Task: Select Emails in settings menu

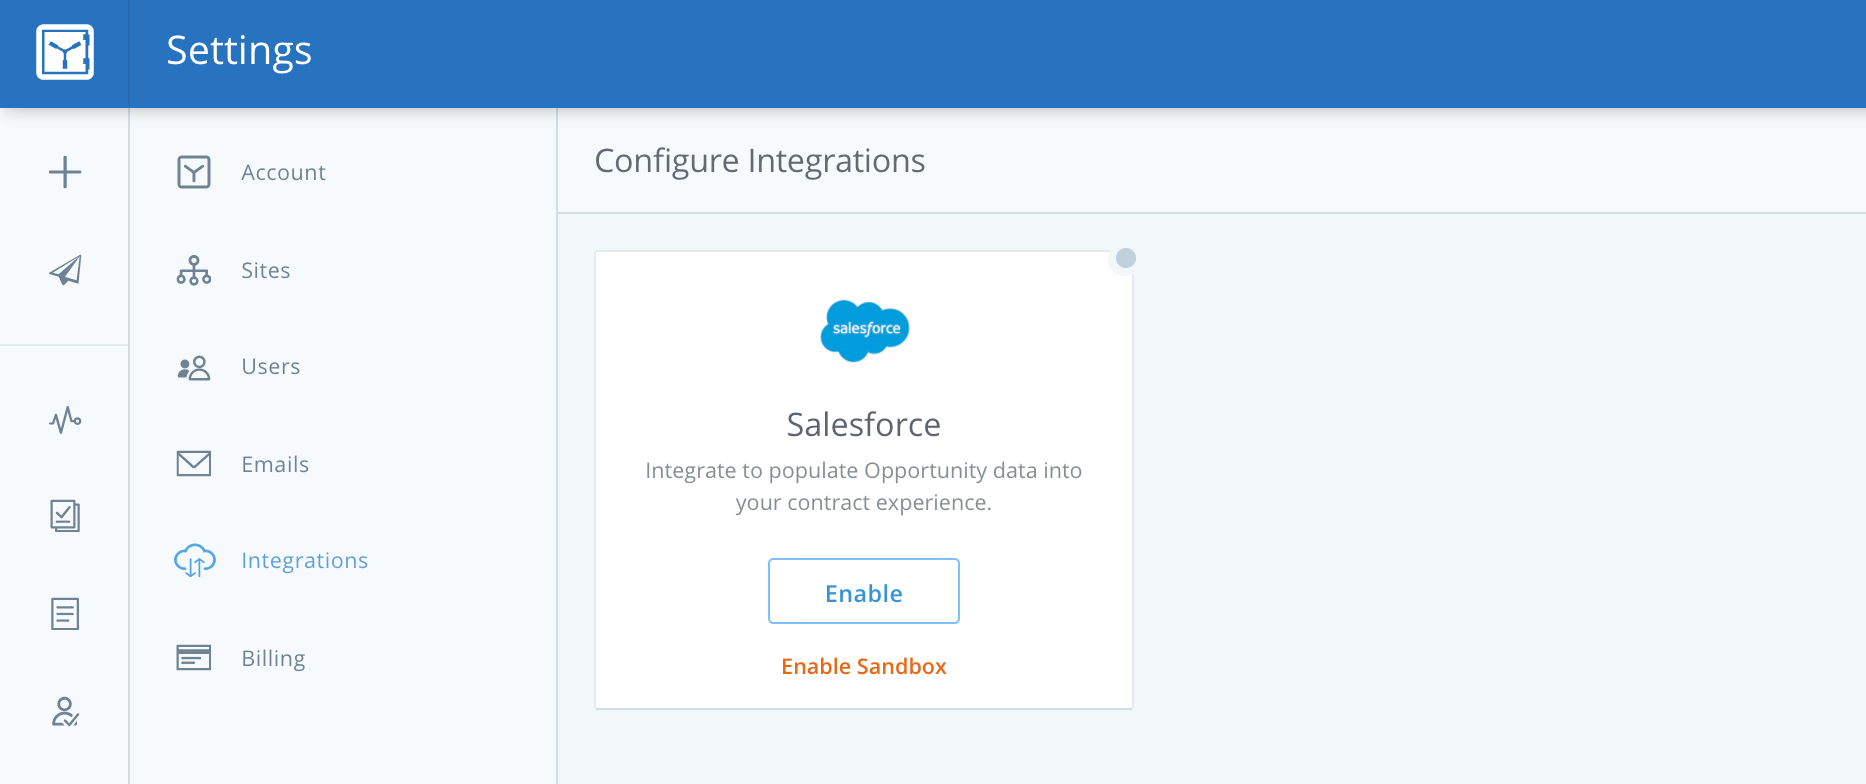Action: coord(275,464)
